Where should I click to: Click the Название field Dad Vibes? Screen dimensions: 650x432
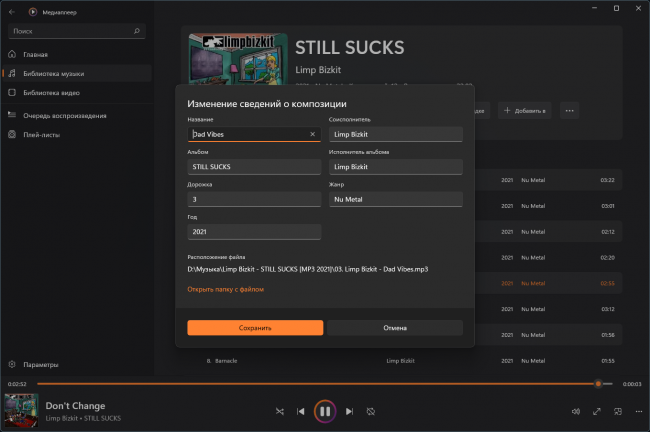(x=254, y=134)
